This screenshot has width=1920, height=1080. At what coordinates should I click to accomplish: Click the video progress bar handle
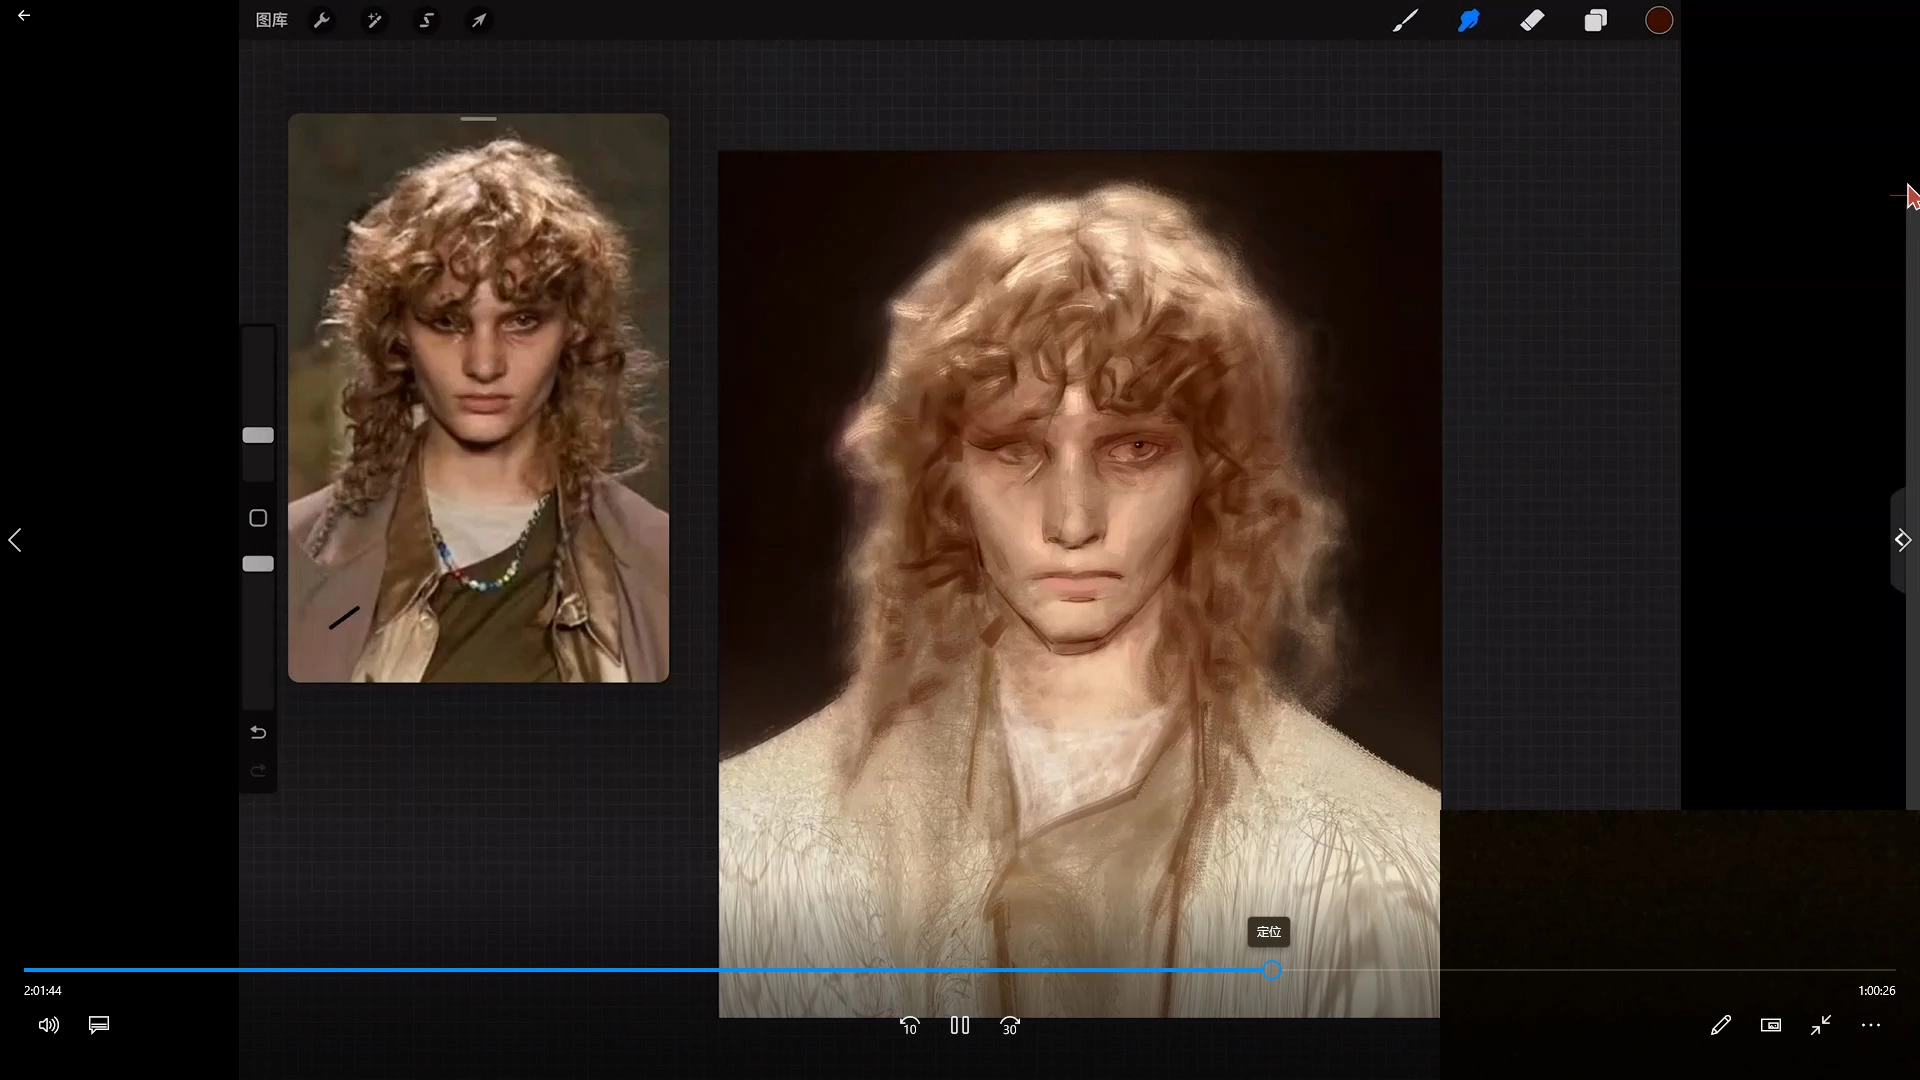tap(1271, 970)
